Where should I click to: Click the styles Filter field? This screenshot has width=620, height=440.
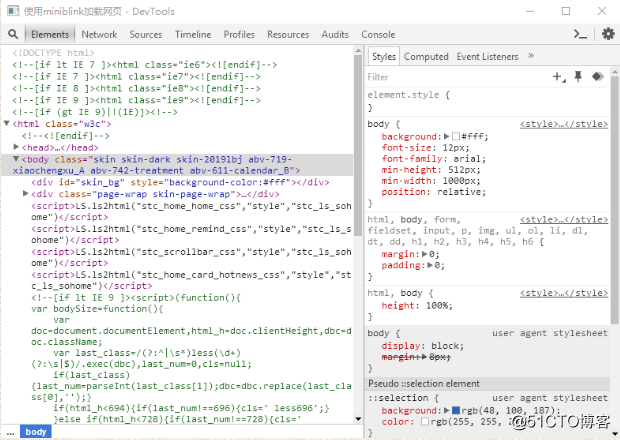pyautogui.click(x=455, y=77)
